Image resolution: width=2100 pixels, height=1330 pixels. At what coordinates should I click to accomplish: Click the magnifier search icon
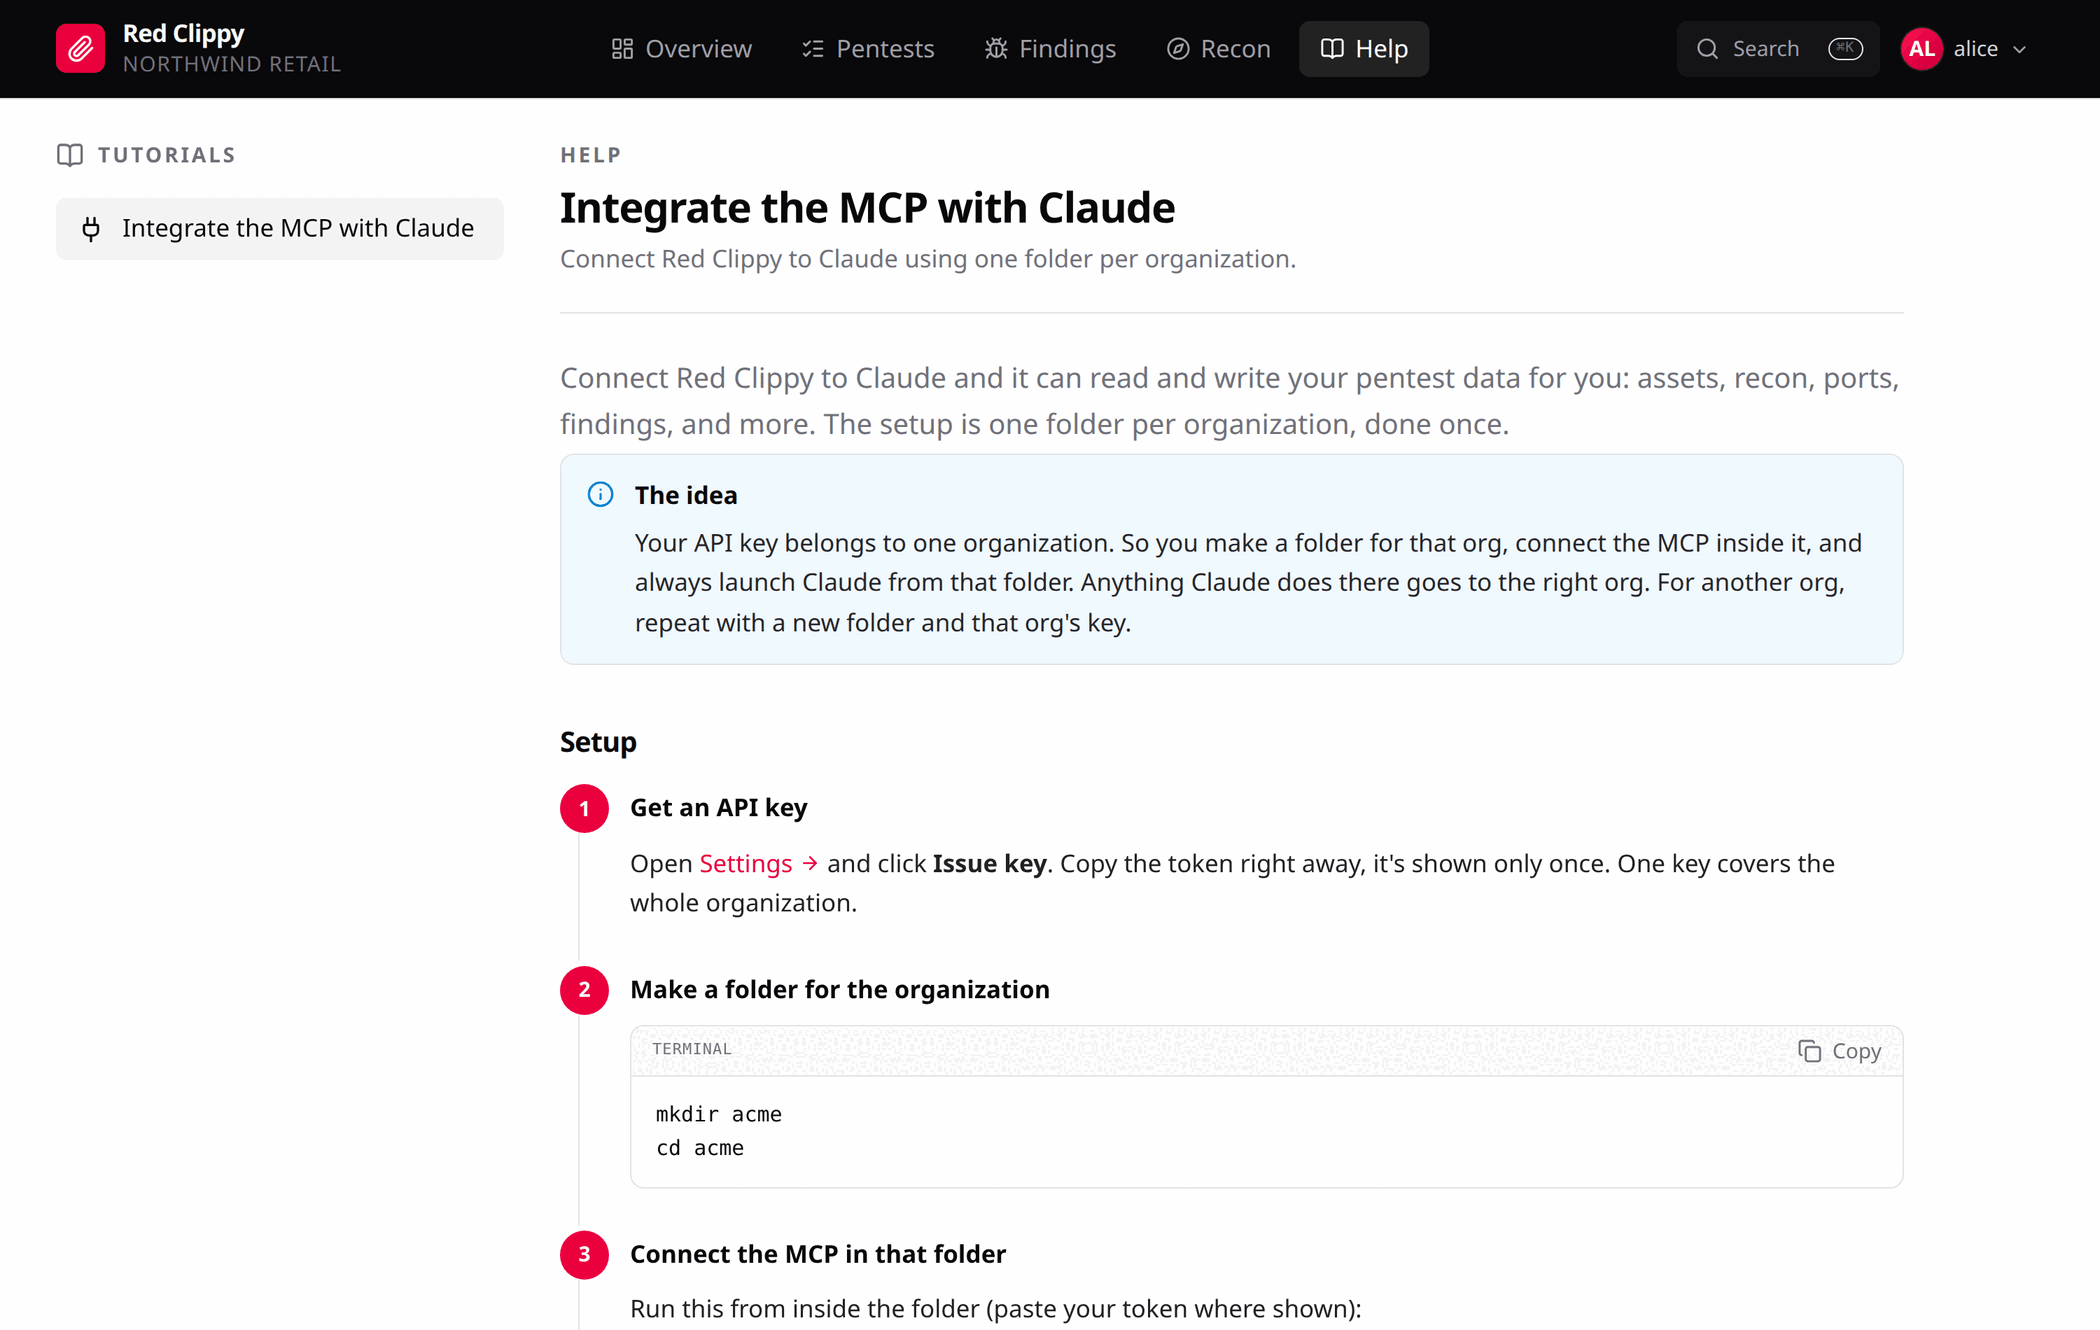pos(1707,49)
